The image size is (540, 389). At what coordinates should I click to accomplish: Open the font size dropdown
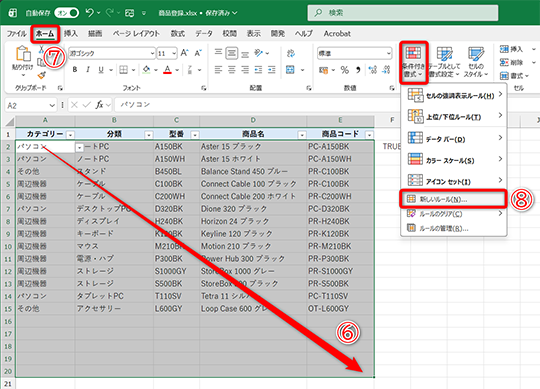click(174, 53)
